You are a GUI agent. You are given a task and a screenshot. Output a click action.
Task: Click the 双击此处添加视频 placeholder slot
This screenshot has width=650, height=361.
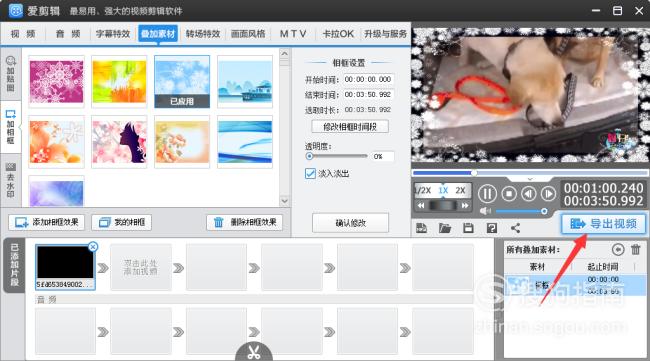pos(141,267)
